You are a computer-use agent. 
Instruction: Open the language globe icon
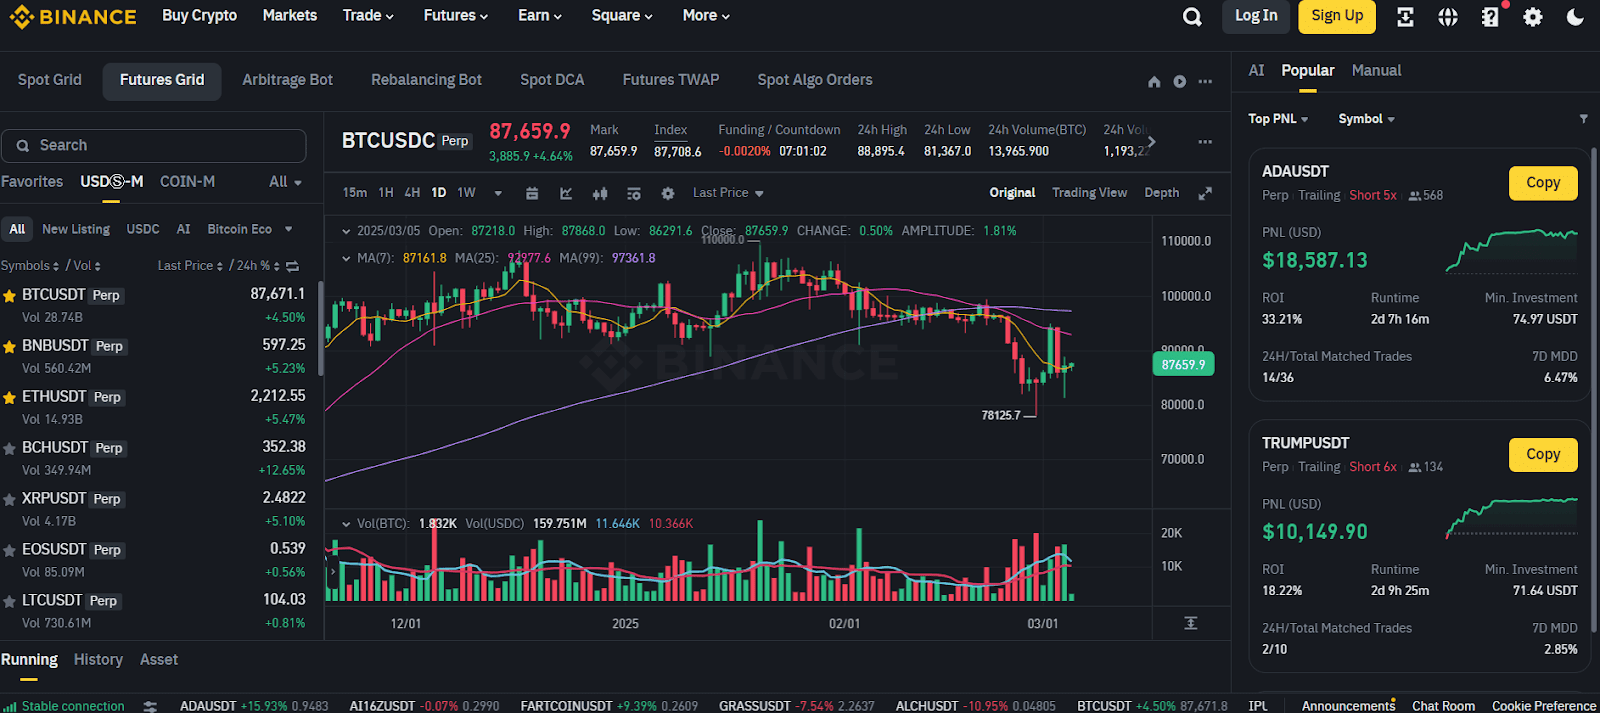click(x=1448, y=17)
